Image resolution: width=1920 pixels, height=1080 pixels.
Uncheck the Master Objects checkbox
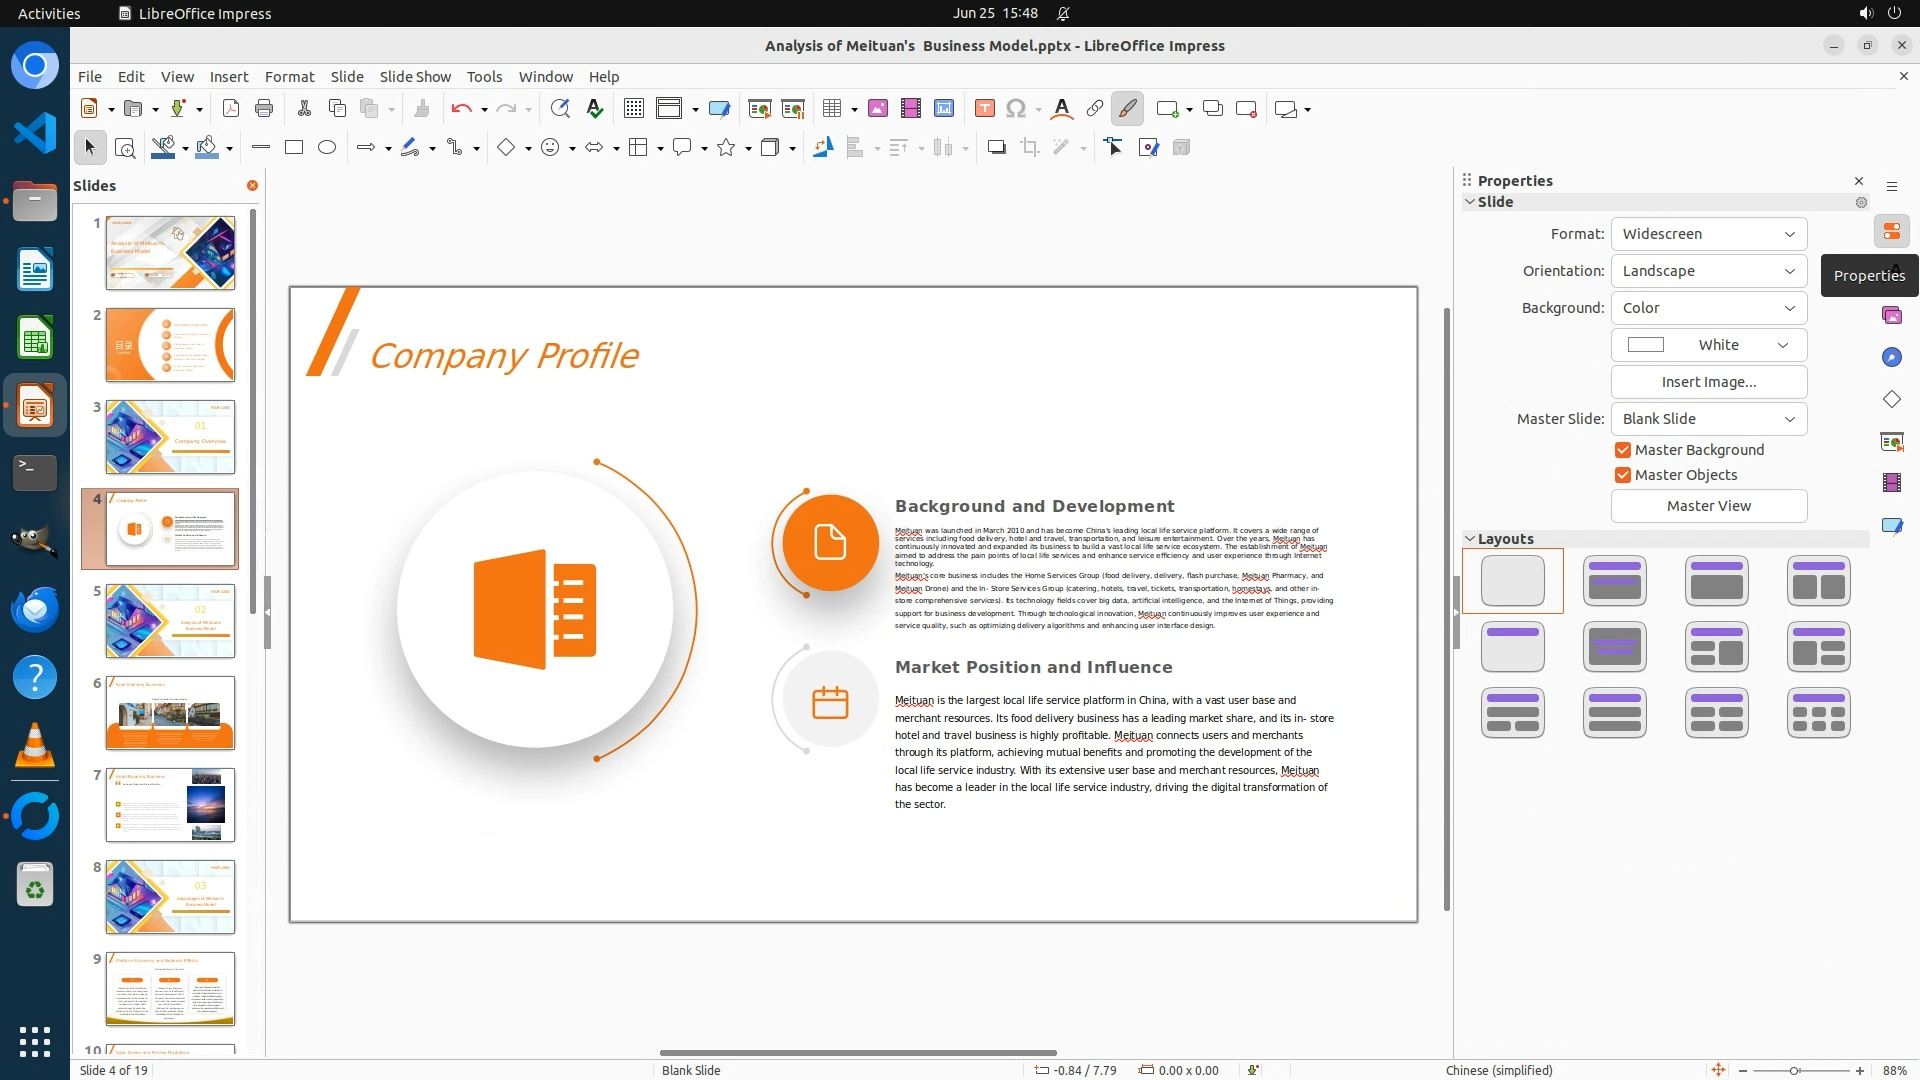pos(1623,475)
